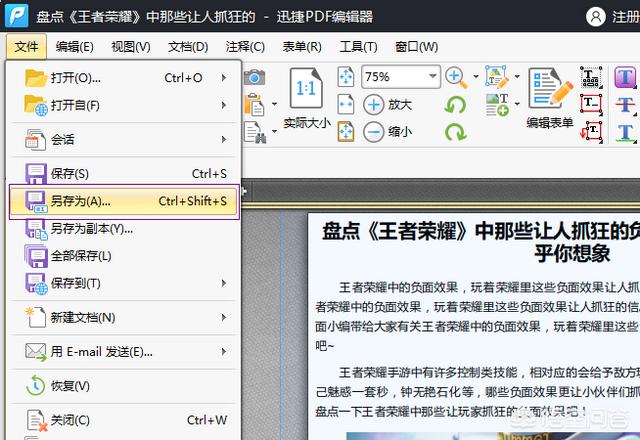Viewport: 640px width, 440px height.
Task: Click the fit page icon
Action: click(346, 77)
